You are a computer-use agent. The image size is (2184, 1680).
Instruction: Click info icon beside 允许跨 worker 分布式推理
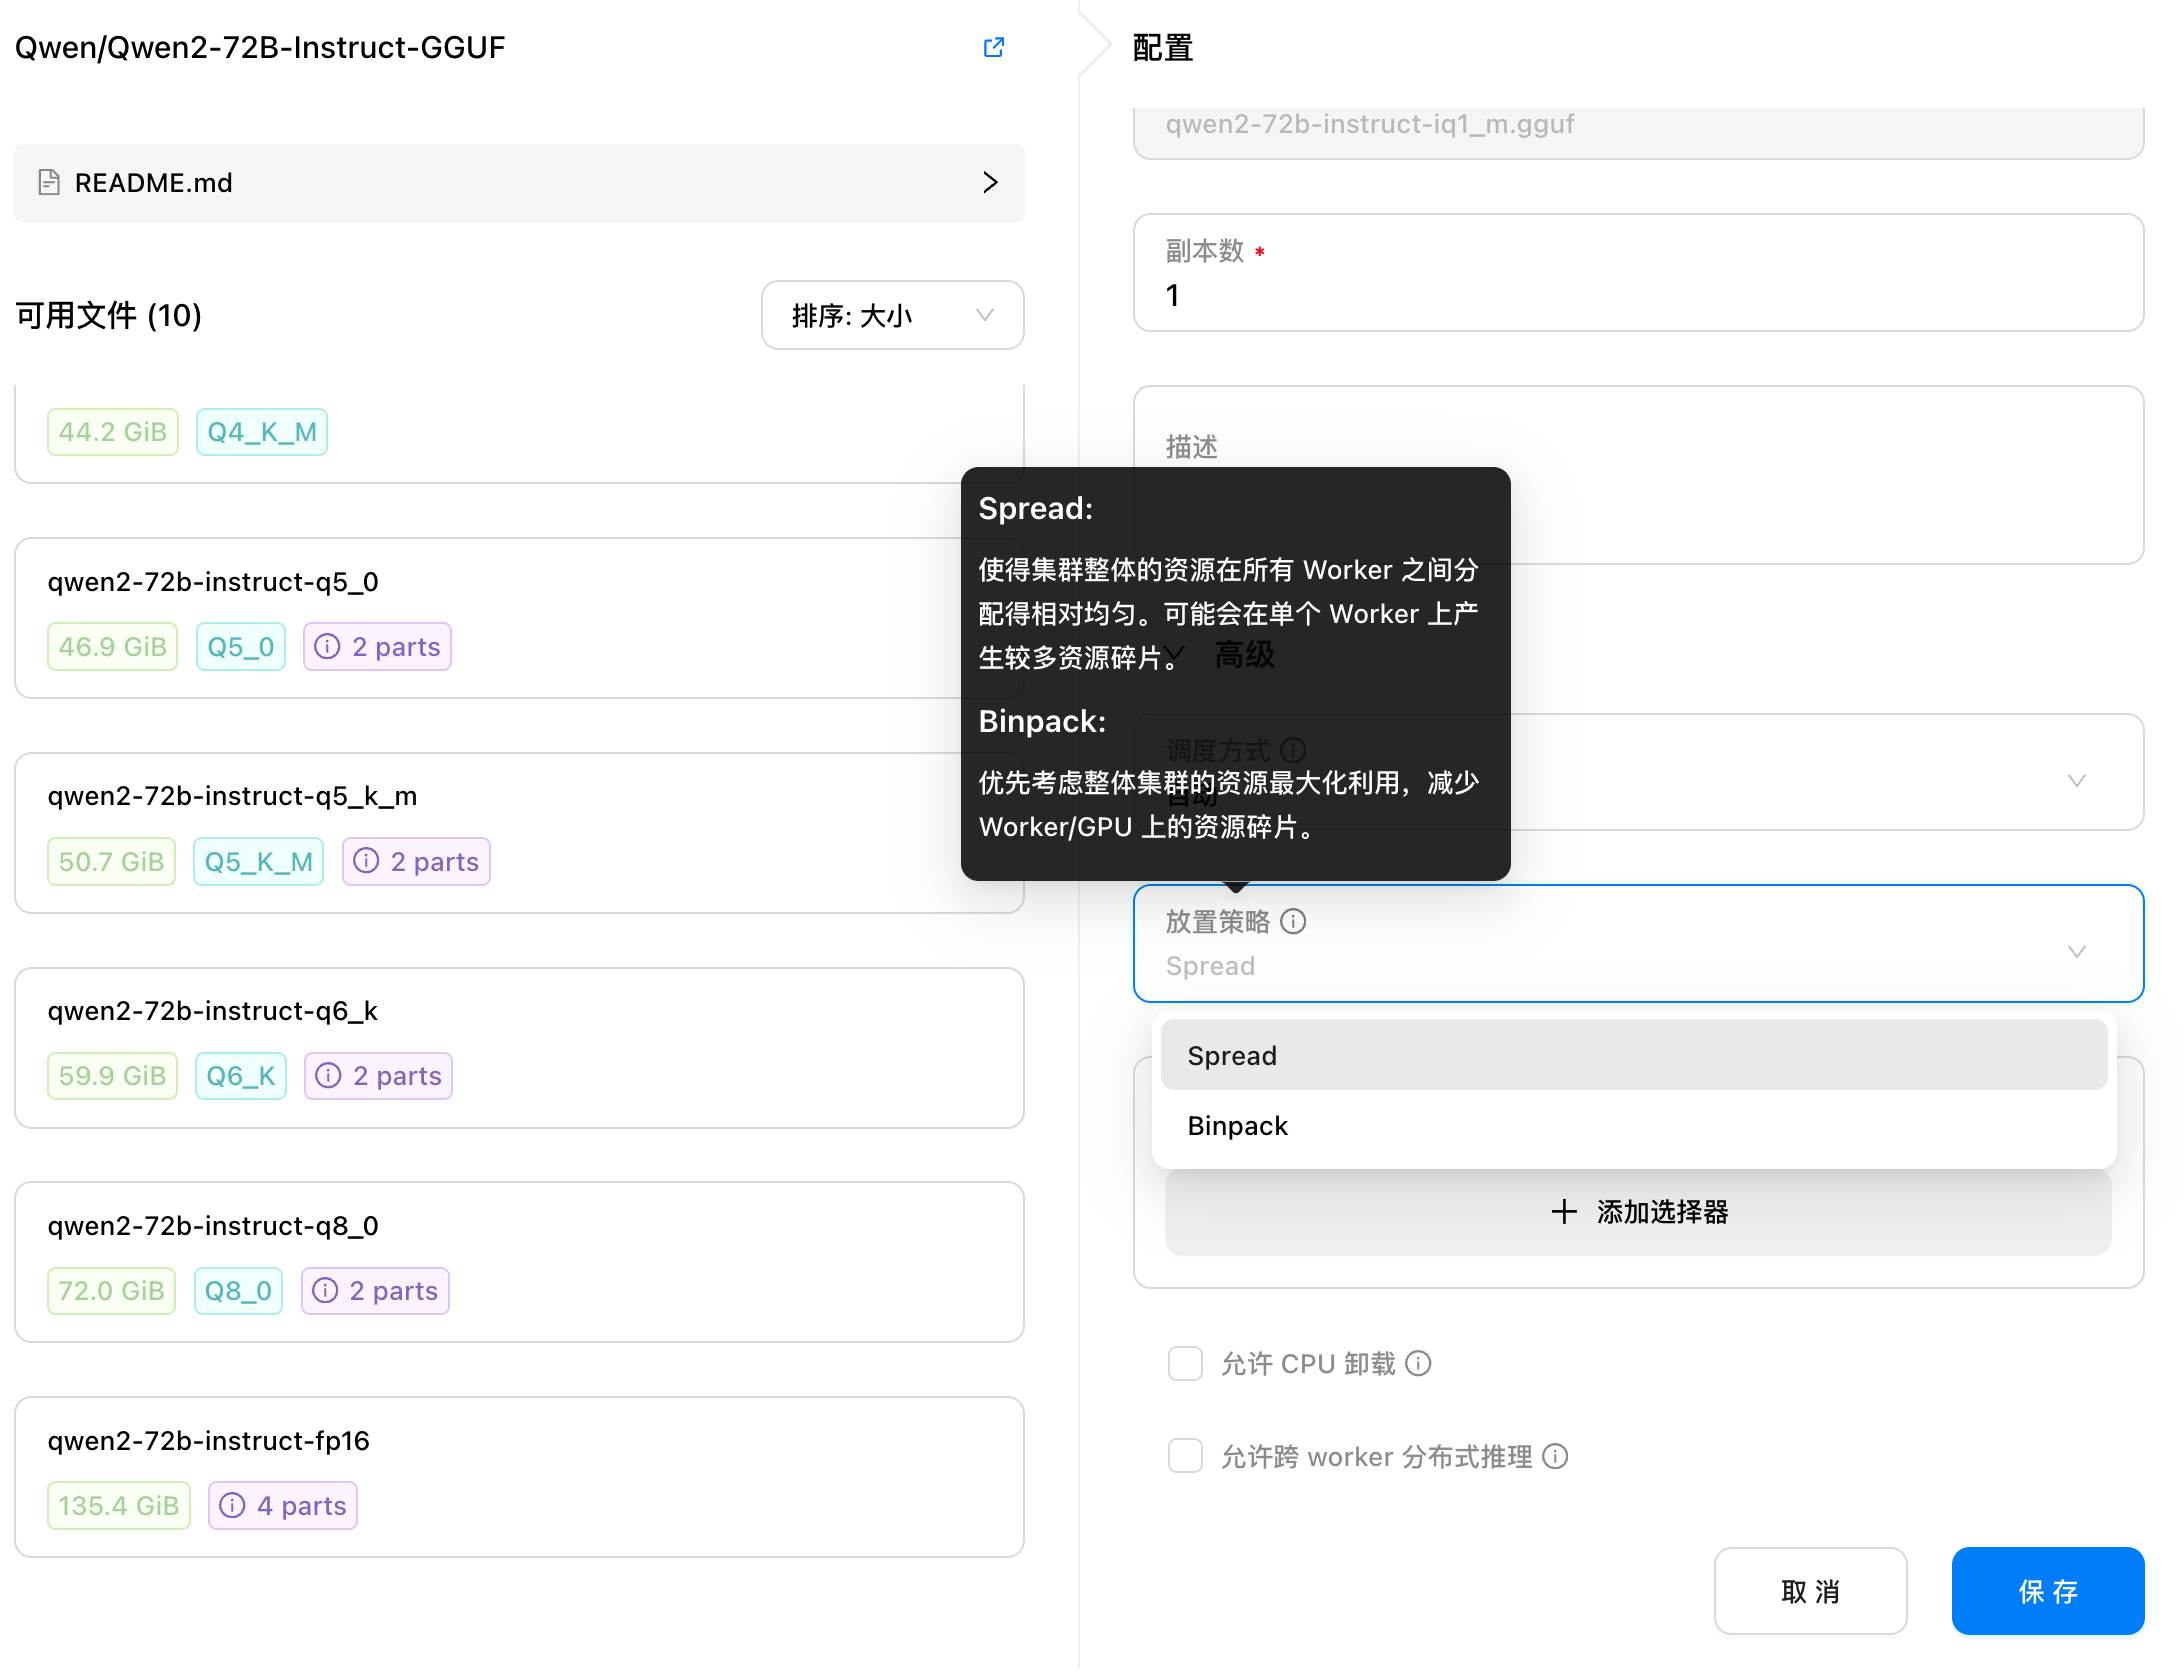(x=1555, y=1456)
